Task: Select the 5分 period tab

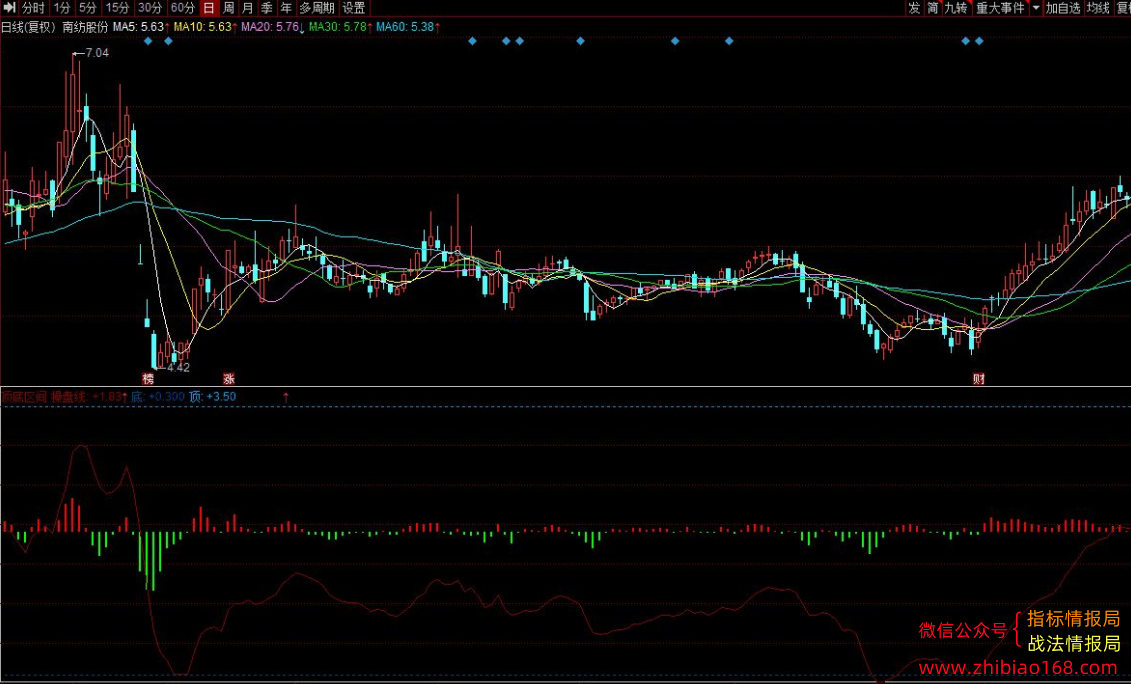Action: [87, 8]
